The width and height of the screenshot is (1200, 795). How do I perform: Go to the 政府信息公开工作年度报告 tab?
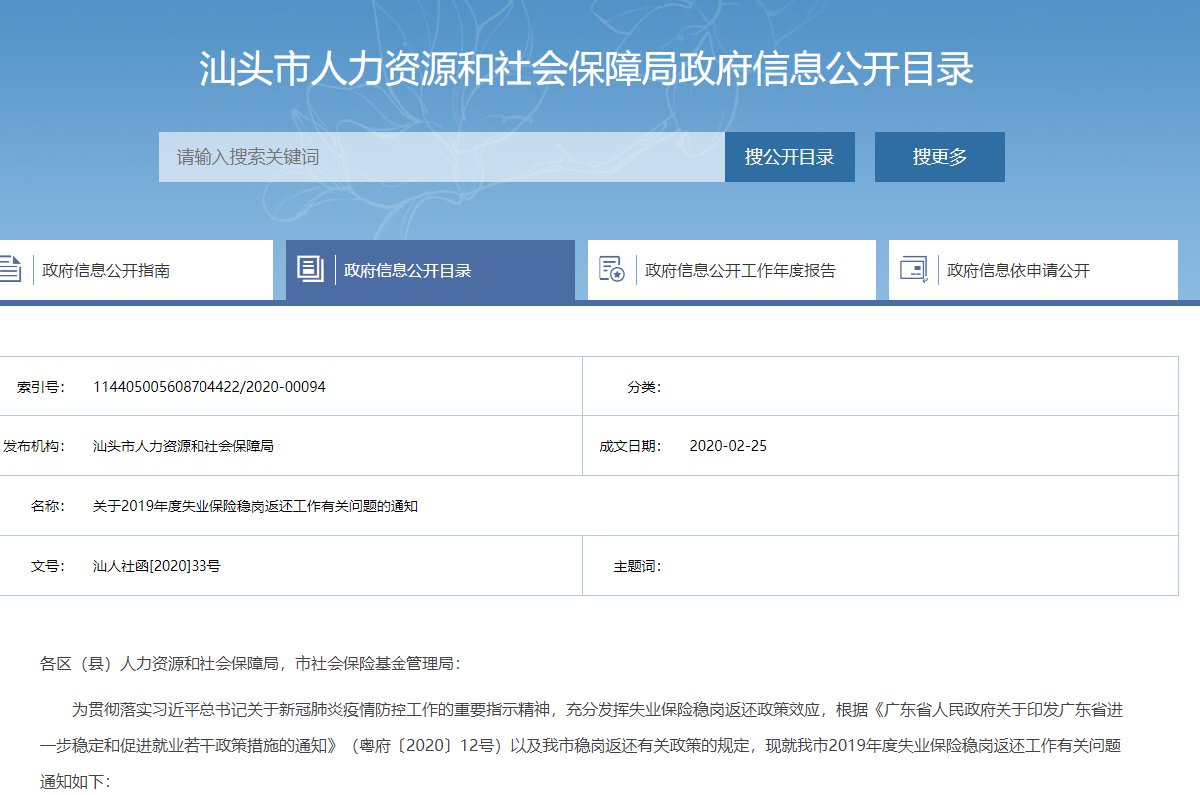740,270
